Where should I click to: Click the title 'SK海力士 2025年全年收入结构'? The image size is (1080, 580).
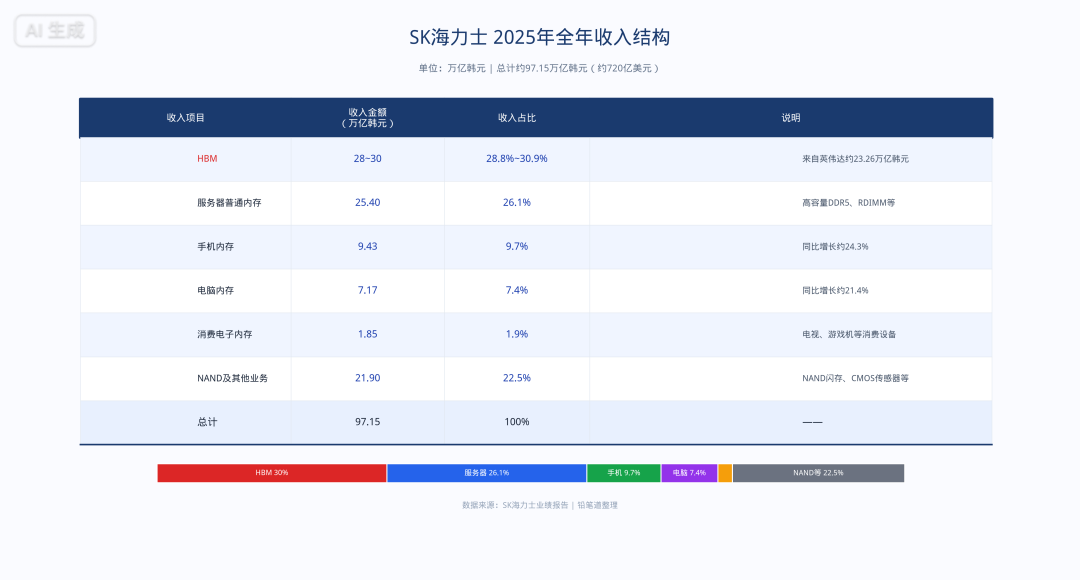pos(539,37)
